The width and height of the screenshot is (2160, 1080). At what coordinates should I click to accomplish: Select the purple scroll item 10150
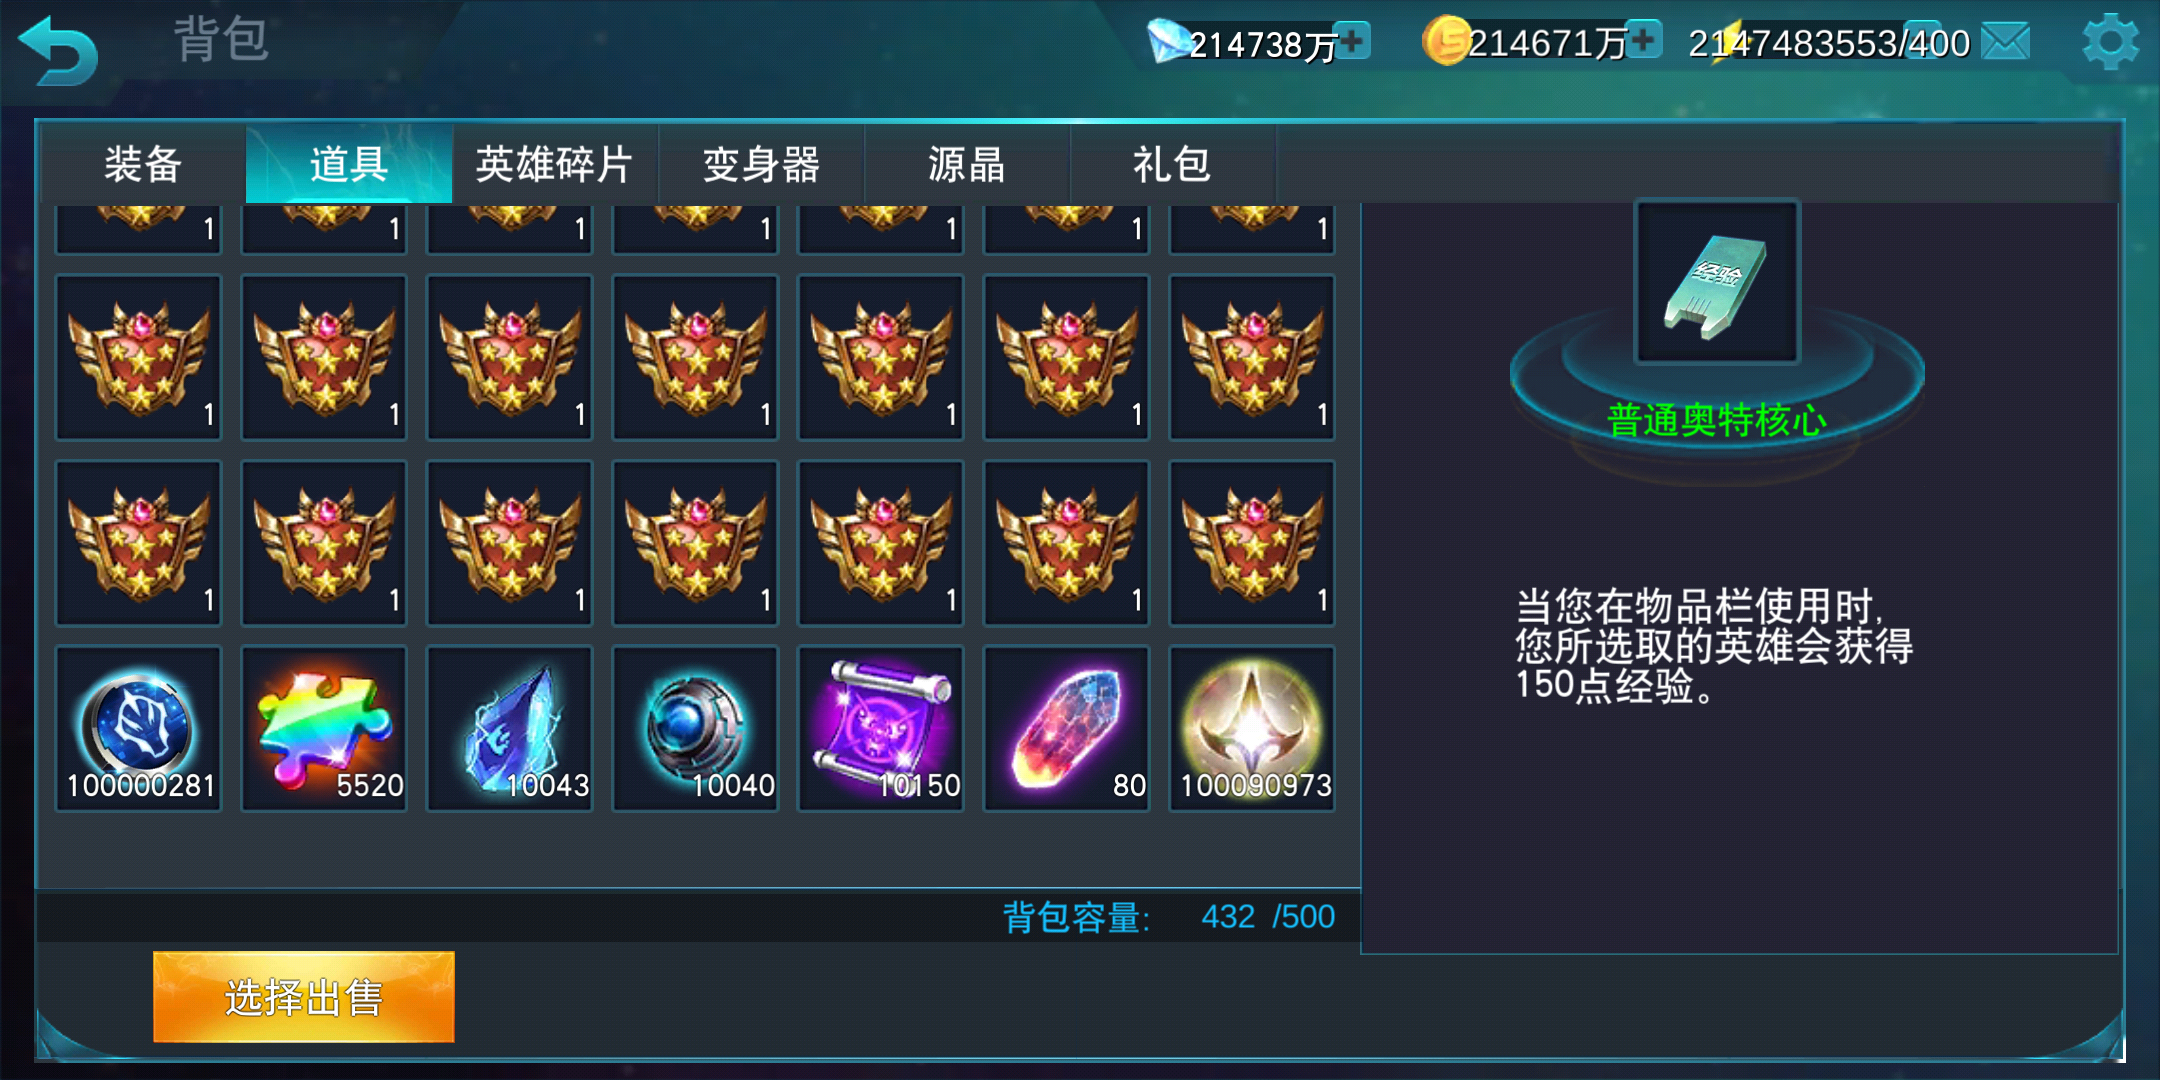pos(881,728)
